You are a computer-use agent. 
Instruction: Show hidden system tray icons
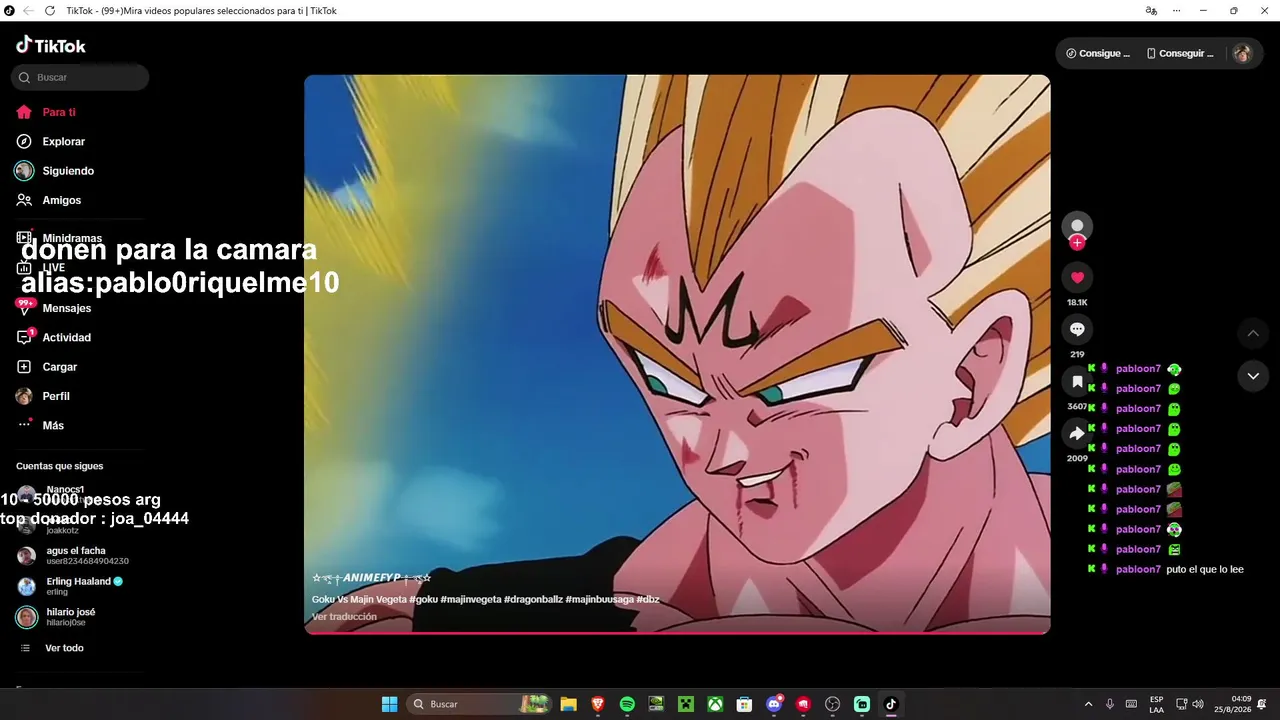(1088, 704)
